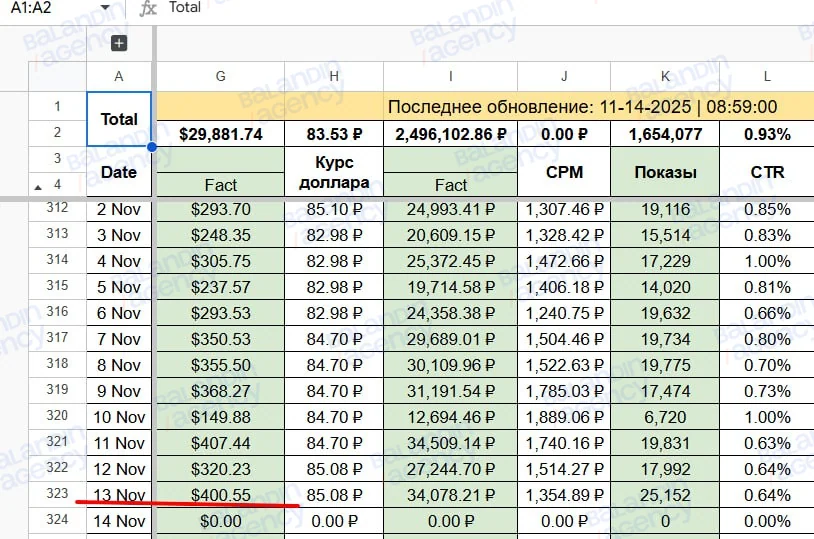This screenshot has width=814, height=539.
Task: Click the CTR header cell
Action: (x=767, y=172)
